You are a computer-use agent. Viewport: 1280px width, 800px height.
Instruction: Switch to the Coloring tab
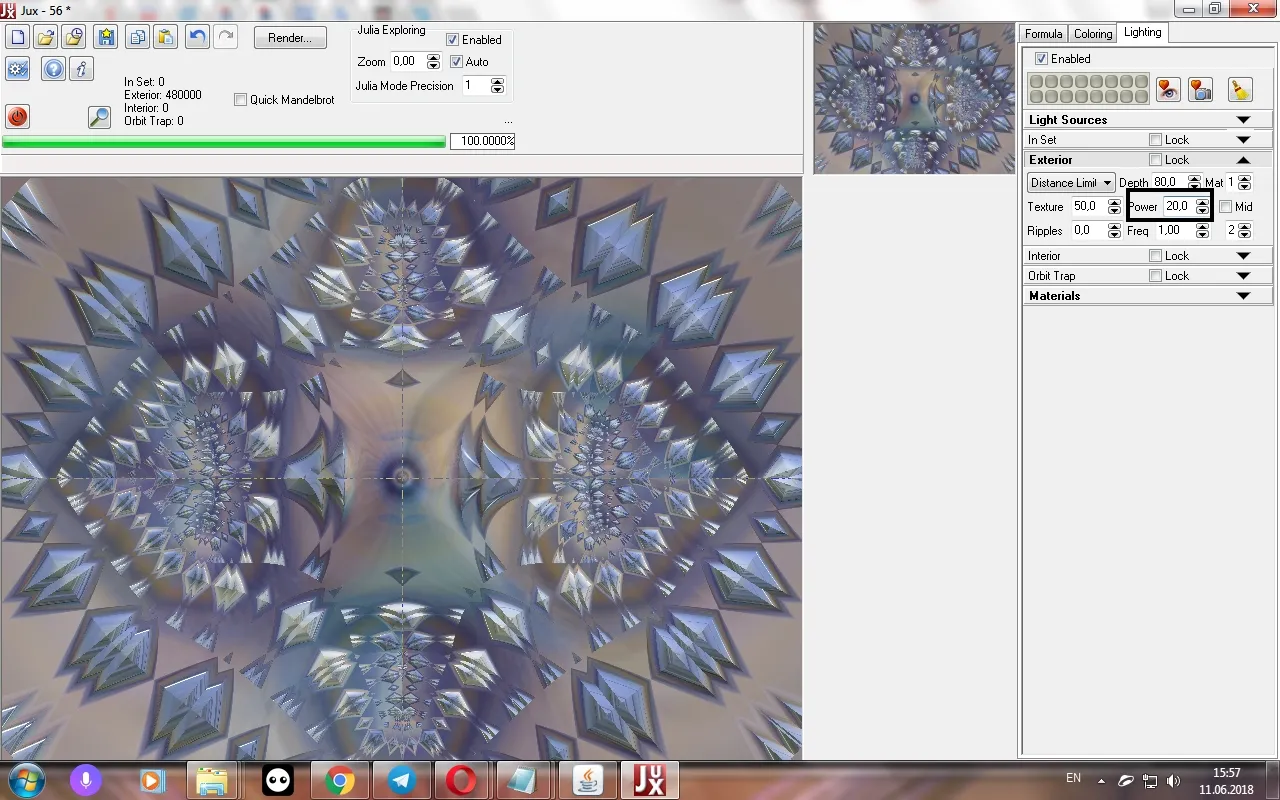point(1093,34)
